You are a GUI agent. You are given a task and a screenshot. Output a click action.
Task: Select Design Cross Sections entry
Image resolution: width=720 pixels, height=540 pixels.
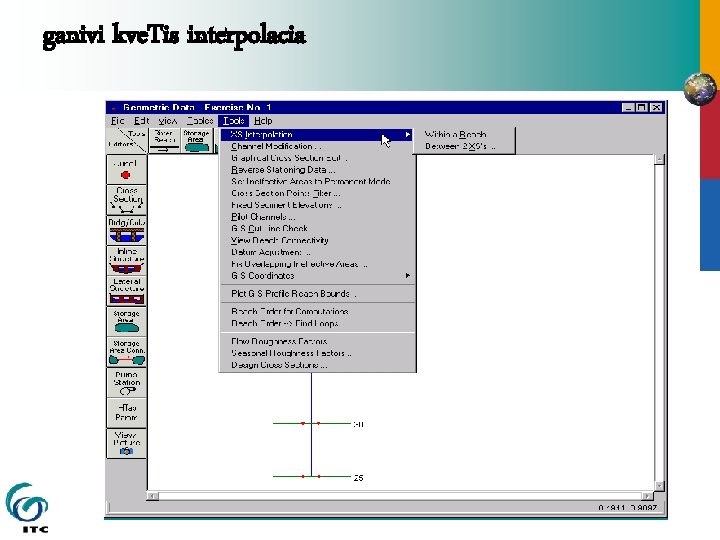[317, 365]
